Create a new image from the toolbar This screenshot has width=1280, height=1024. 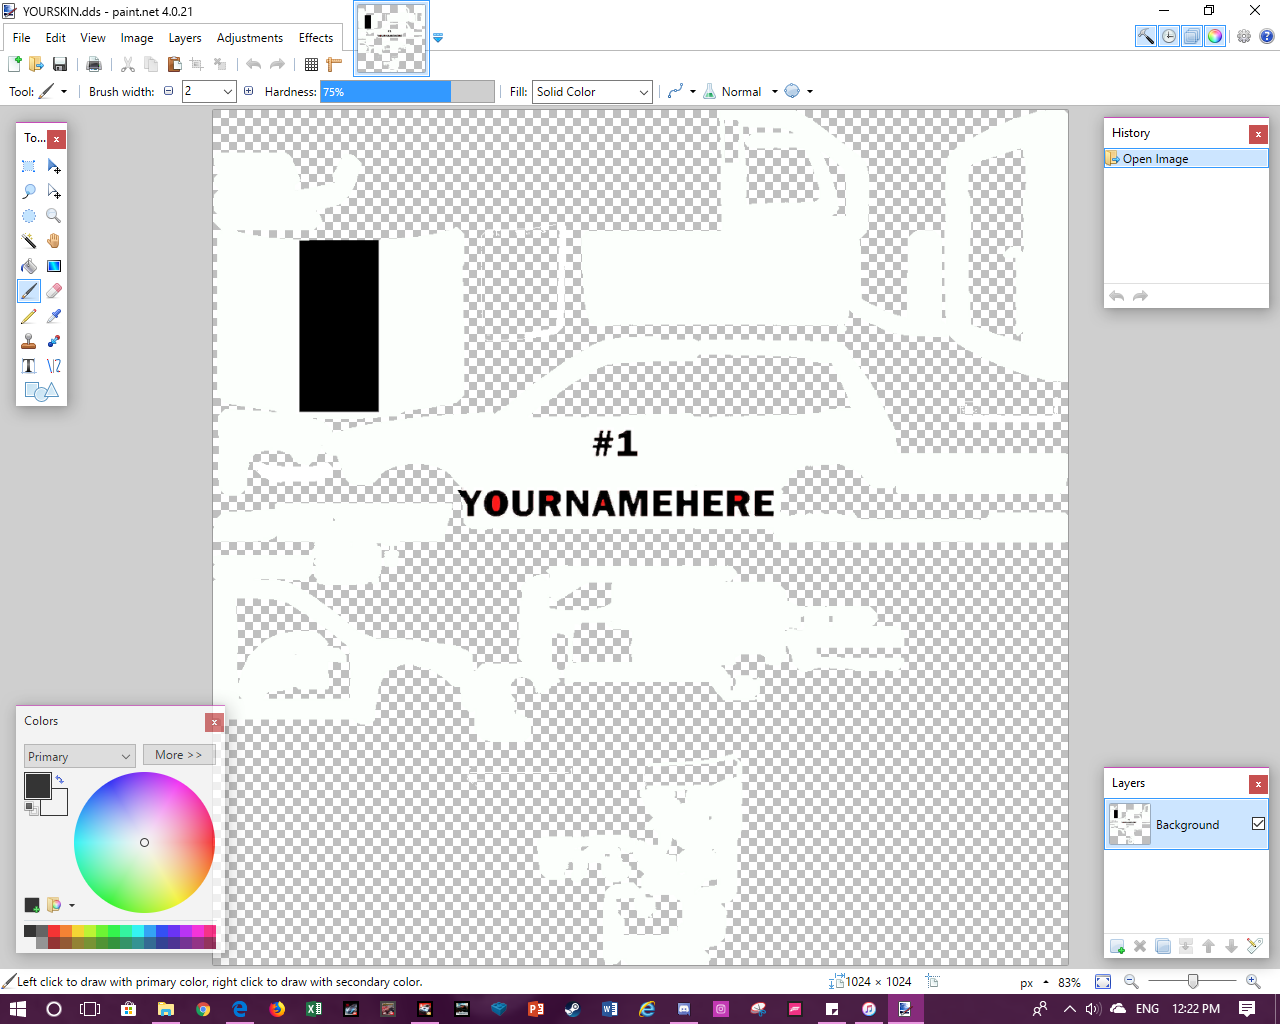(x=15, y=64)
